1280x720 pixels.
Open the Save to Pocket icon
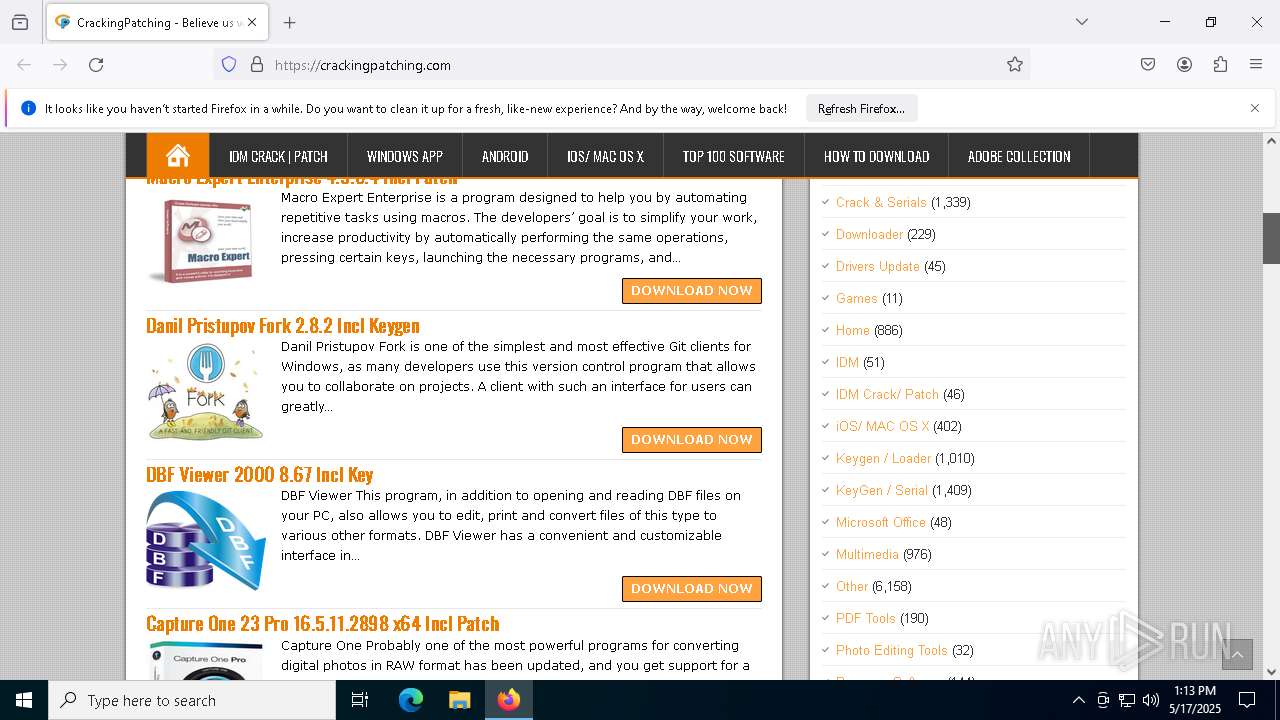1148,65
